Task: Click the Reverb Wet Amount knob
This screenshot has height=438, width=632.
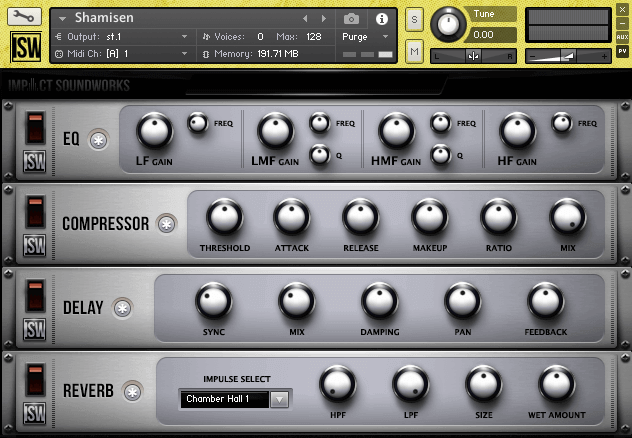Action: (557, 384)
